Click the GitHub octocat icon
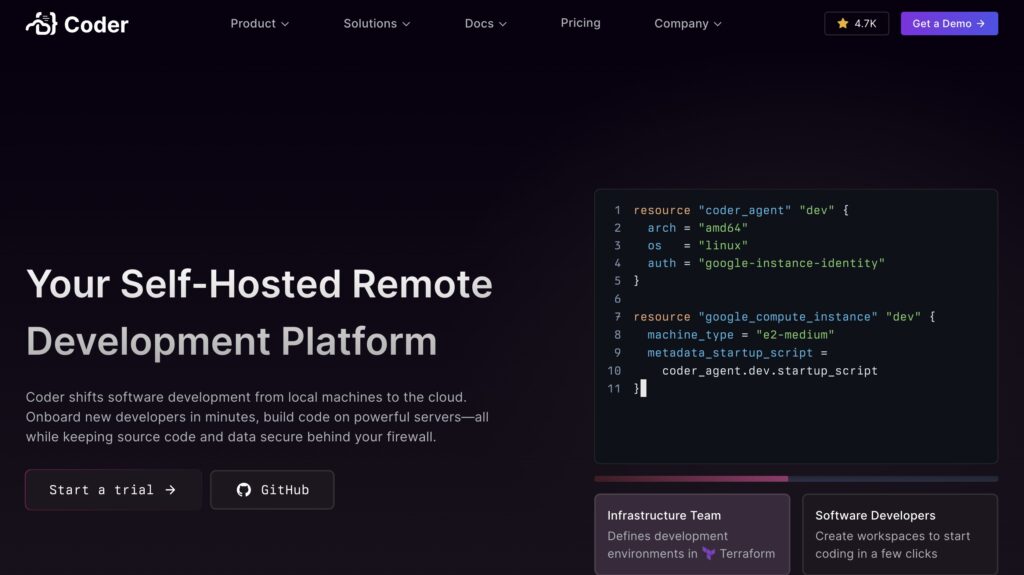 click(243, 490)
